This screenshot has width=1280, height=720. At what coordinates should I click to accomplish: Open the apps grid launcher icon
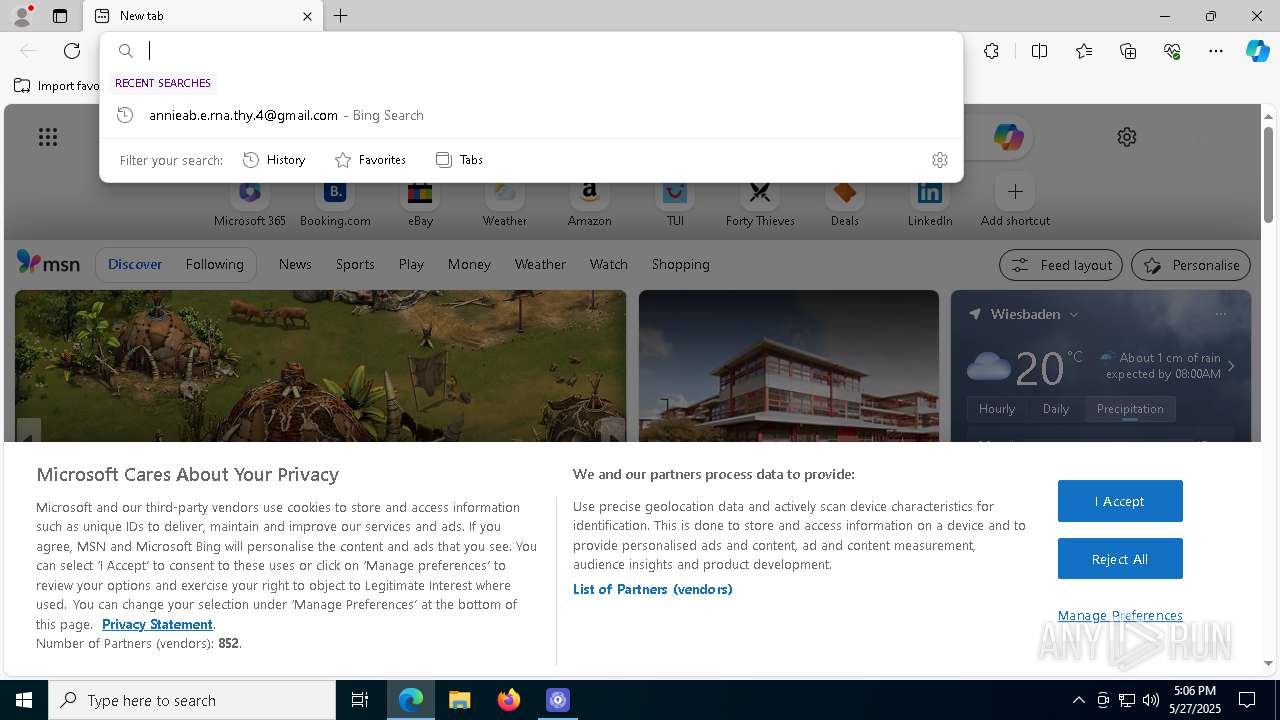tap(48, 137)
